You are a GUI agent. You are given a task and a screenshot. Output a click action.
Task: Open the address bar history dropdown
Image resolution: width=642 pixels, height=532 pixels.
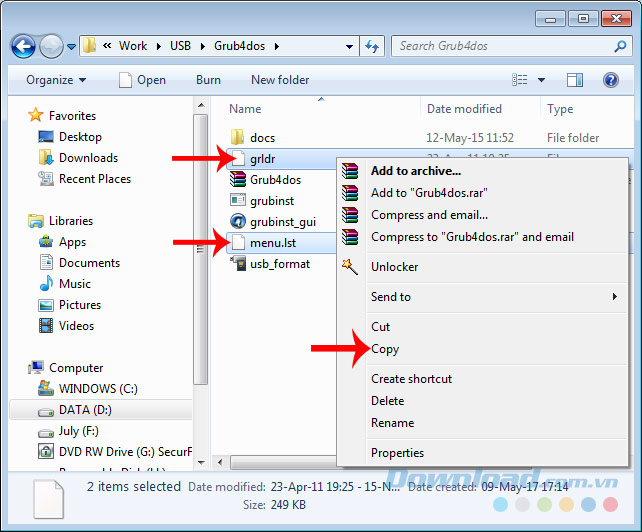point(349,46)
